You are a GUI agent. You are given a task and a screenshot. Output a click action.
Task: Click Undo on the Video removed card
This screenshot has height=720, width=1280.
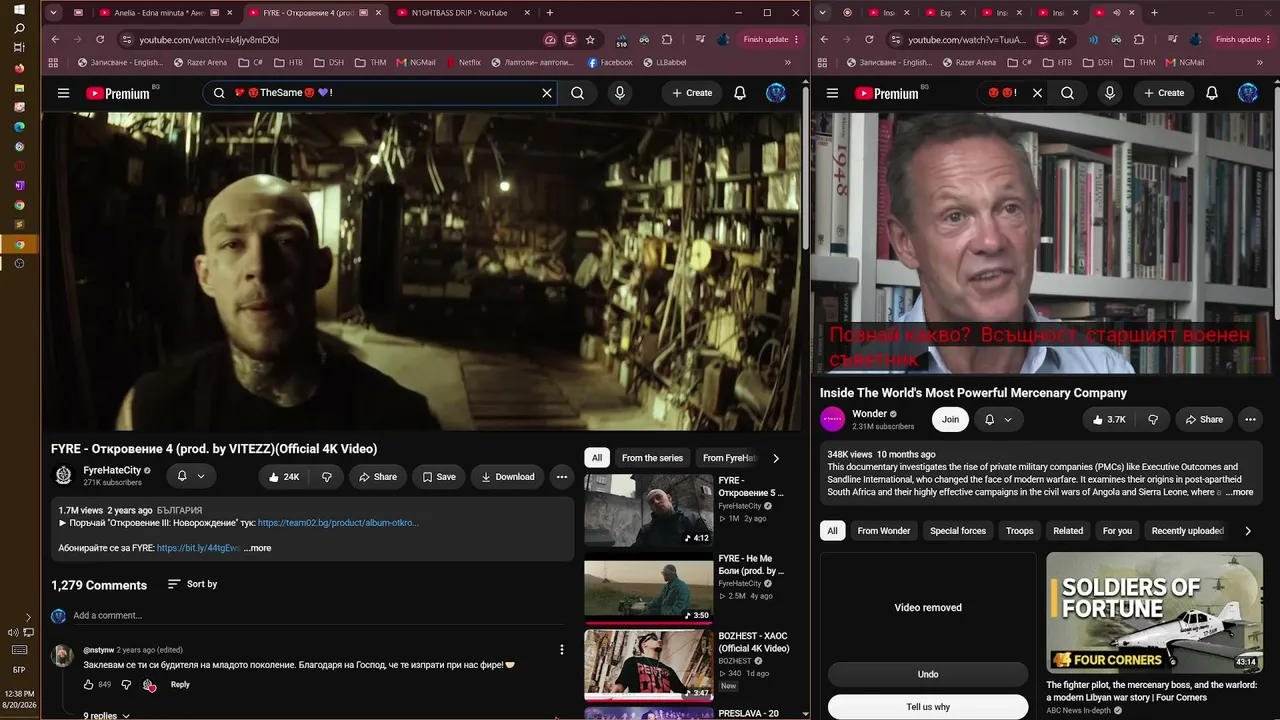coord(928,674)
